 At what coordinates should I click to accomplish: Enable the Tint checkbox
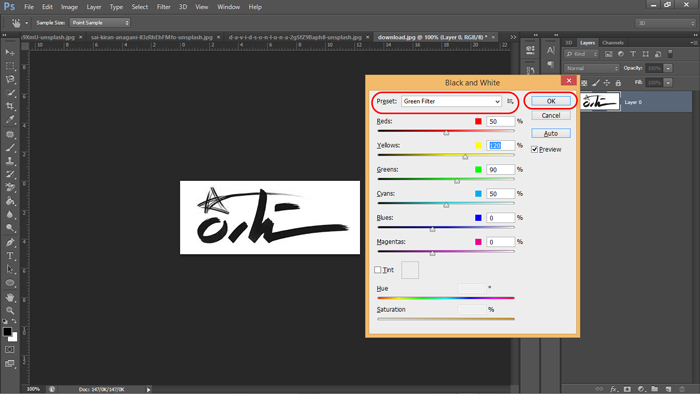click(x=378, y=270)
